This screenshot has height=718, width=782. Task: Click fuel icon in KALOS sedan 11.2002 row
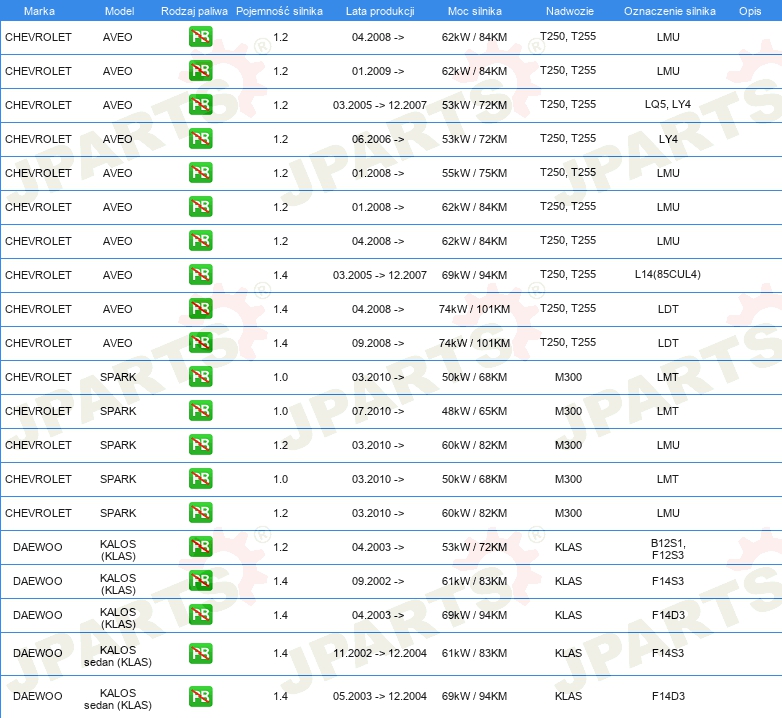click(x=200, y=653)
